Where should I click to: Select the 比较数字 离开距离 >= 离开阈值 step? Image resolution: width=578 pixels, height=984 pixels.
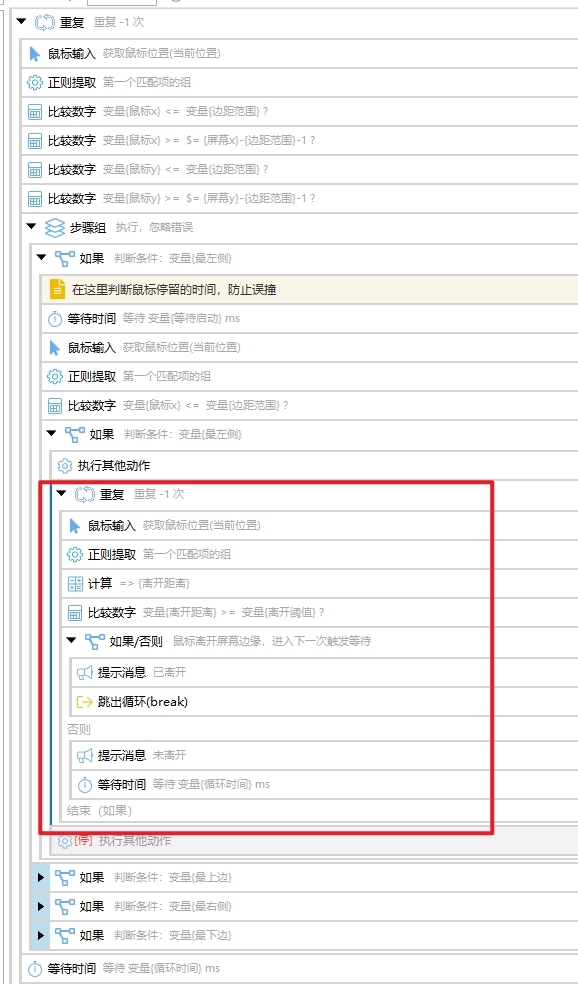pyautogui.click(x=320, y=612)
